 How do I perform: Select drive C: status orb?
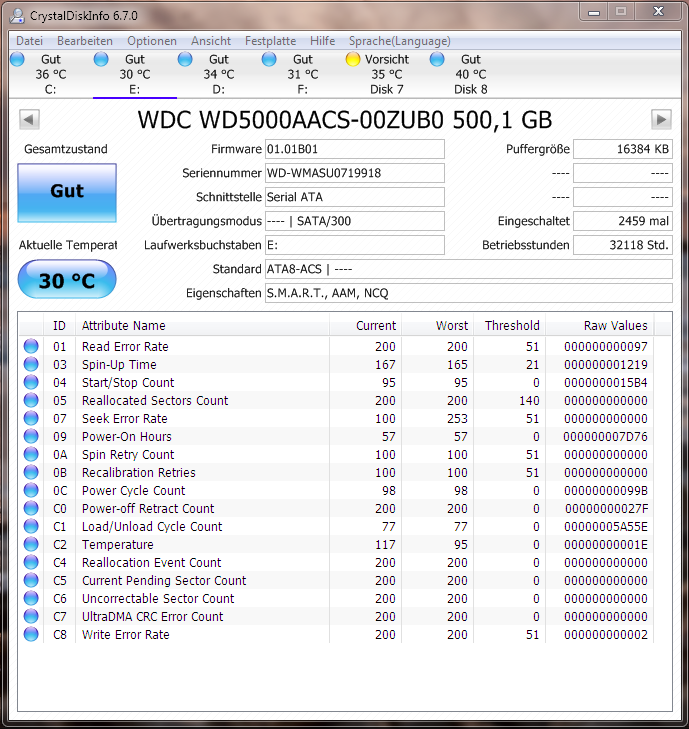[x=17, y=59]
